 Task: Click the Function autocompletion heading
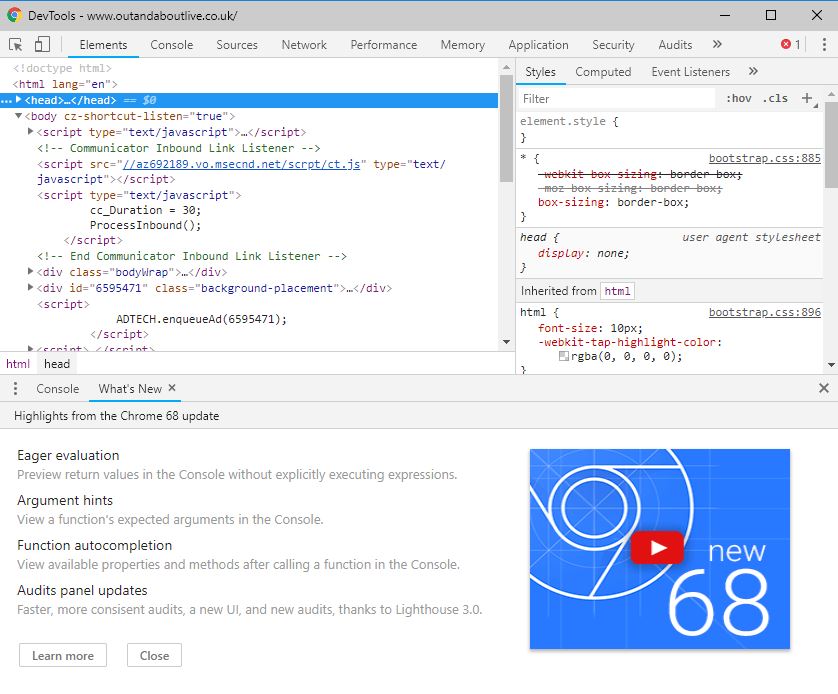(95, 545)
